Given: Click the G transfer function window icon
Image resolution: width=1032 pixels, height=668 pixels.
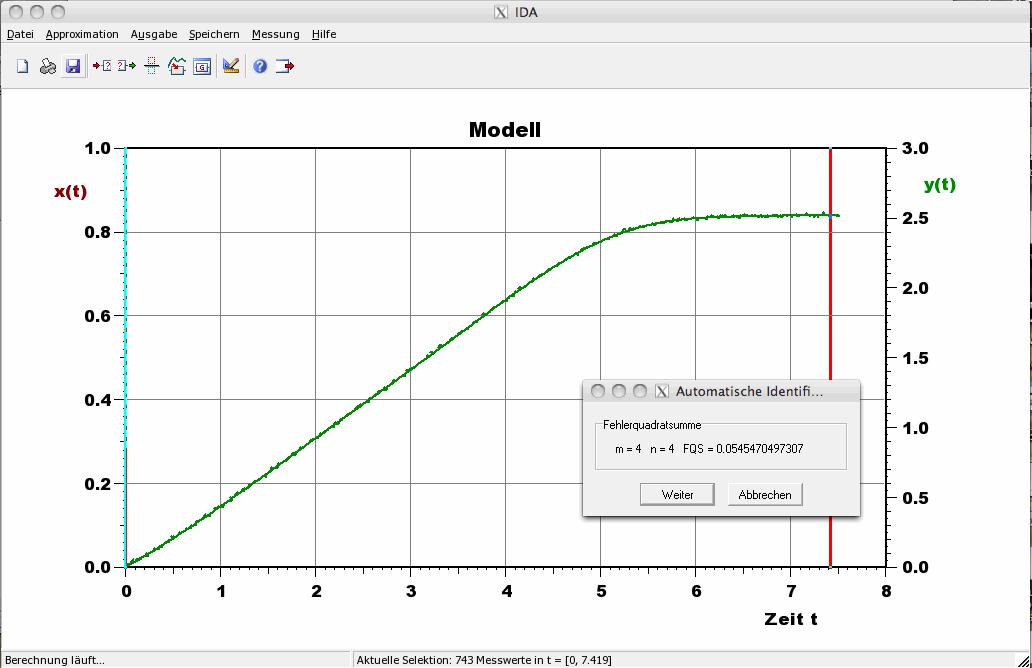Looking at the screenshot, I should 202,66.
